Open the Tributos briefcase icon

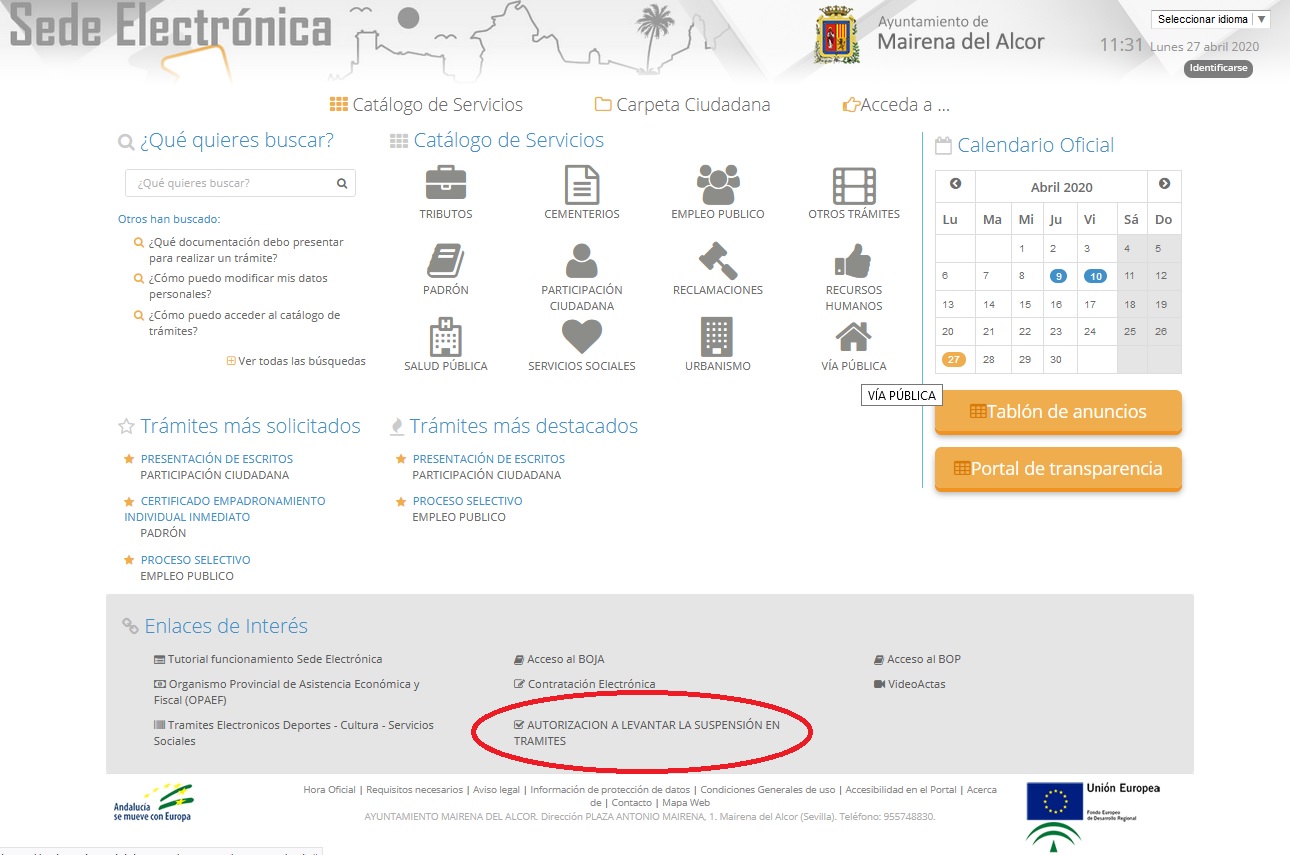click(446, 184)
